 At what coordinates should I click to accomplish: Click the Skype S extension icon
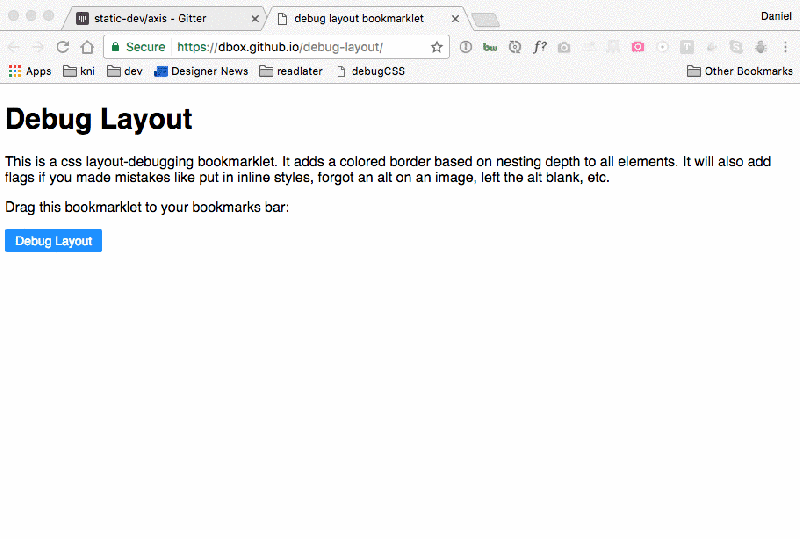coord(736,47)
